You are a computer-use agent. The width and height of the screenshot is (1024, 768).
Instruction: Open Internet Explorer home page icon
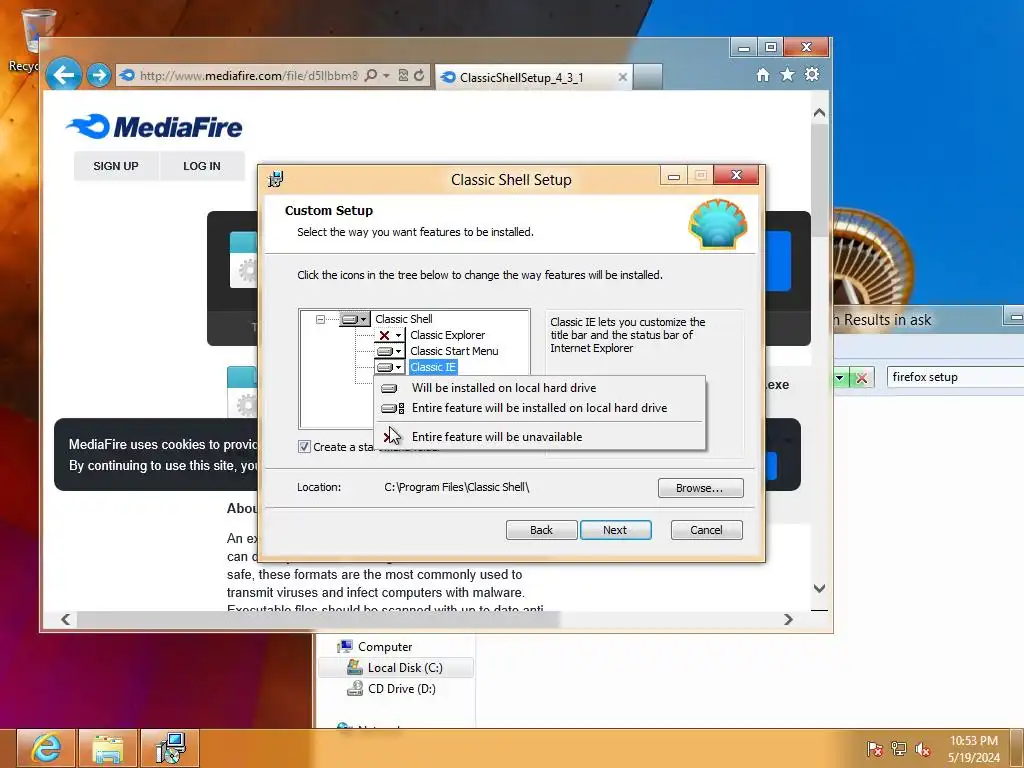762,74
